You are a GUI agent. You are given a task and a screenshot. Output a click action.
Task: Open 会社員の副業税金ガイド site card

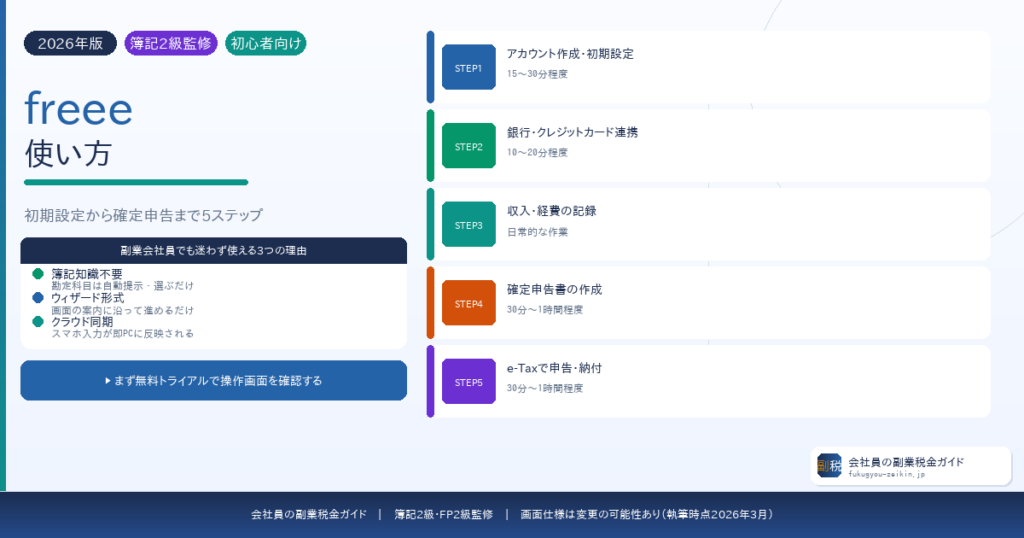911,466
